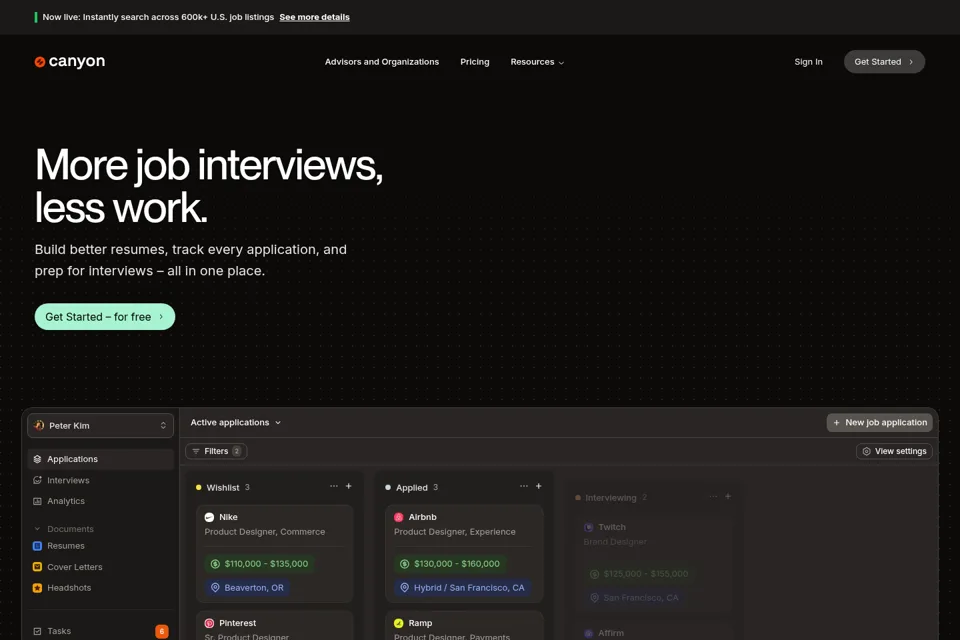Screen dimensions: 960x640
Task: Click the Filters funnel icon
Action: pyautogui.click(x=196, y=451)
